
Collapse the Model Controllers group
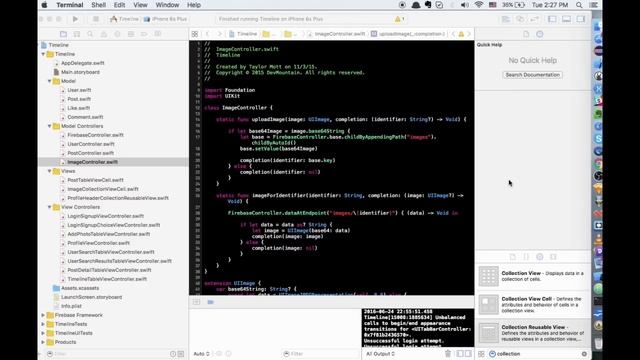(x=49, y=126)
